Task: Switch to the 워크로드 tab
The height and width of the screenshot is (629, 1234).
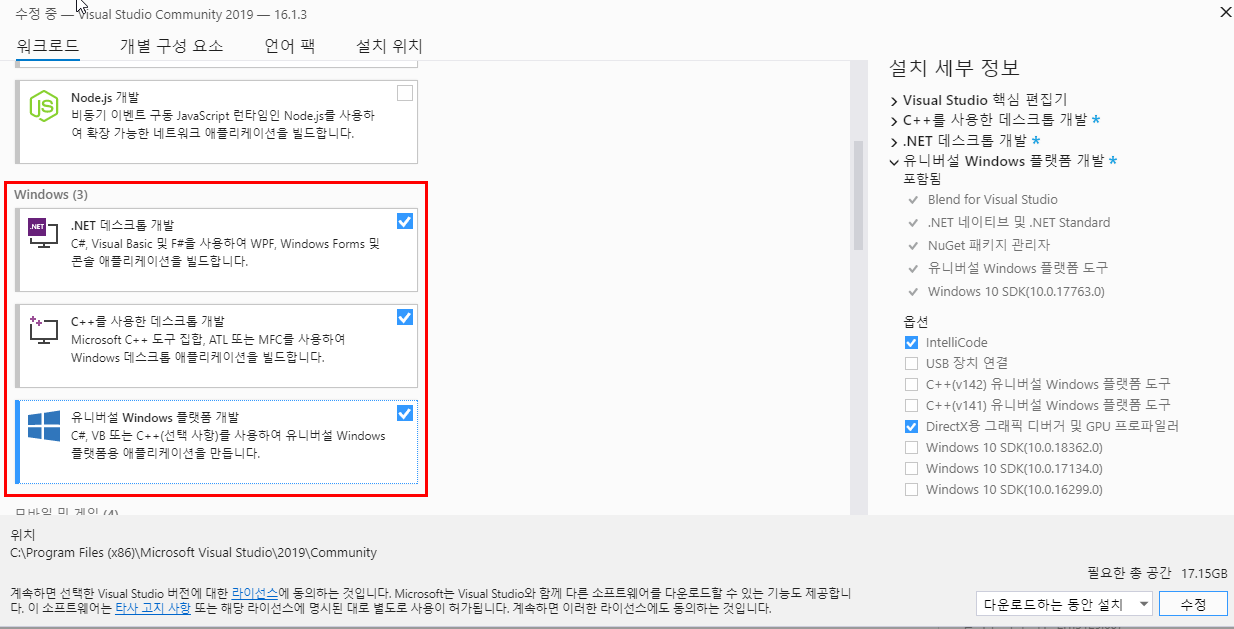Action: coord(48,46)
